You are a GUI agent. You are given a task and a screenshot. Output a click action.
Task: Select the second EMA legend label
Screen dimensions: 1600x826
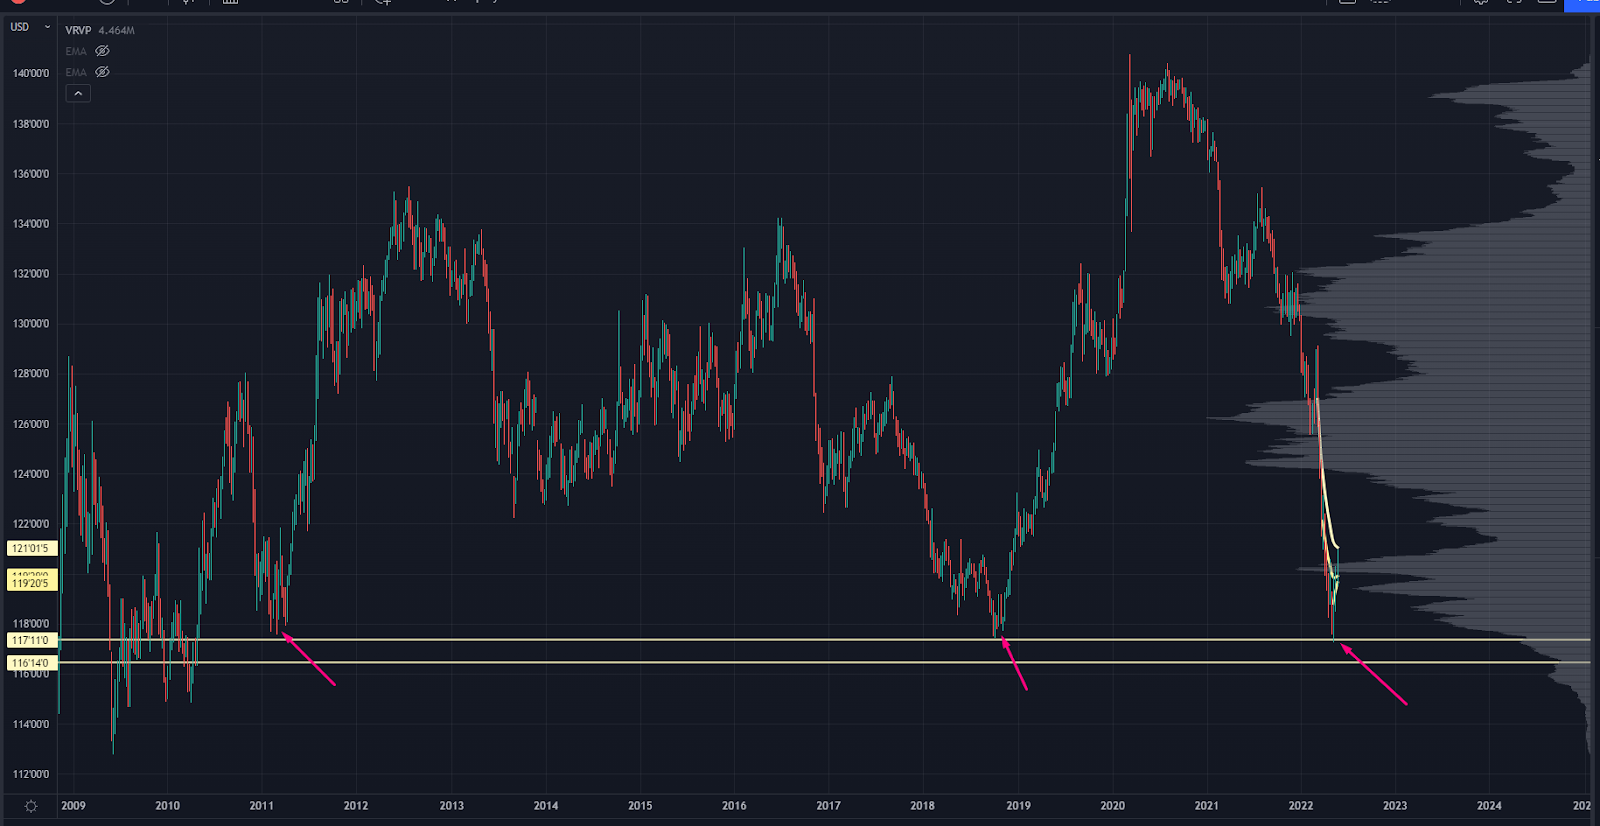click(x=76, y=72)
